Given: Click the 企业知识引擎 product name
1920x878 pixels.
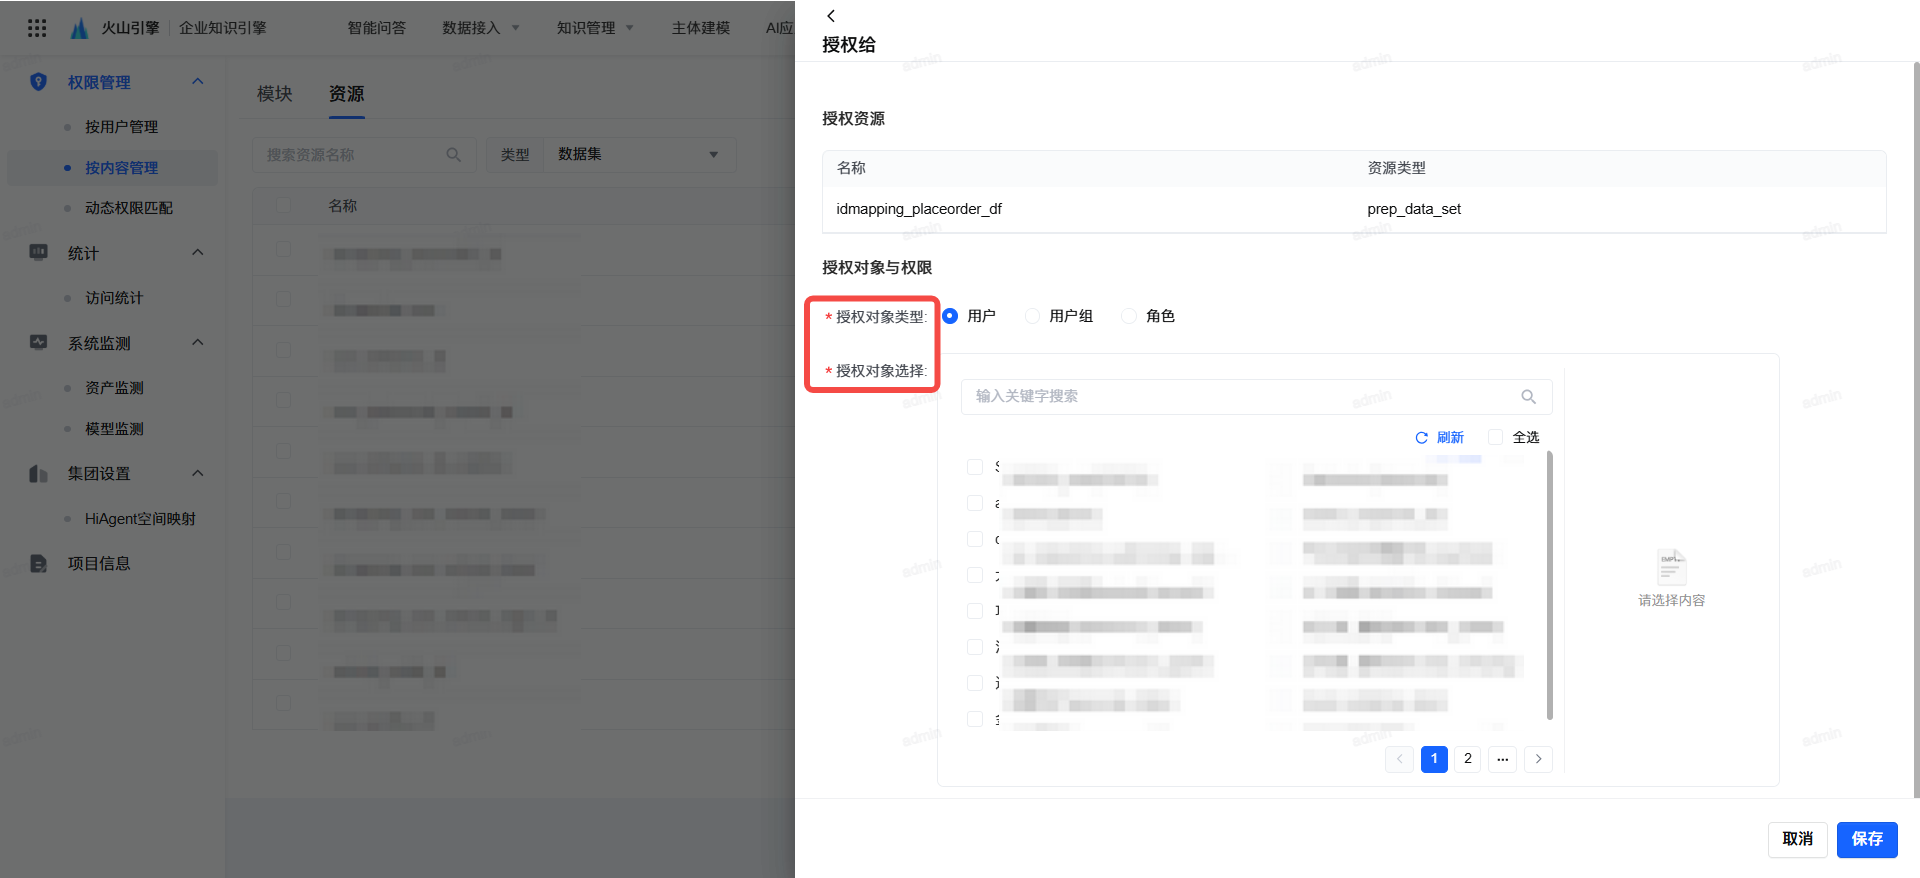Looking at the screenshot, I should click(x=223, y=28).
